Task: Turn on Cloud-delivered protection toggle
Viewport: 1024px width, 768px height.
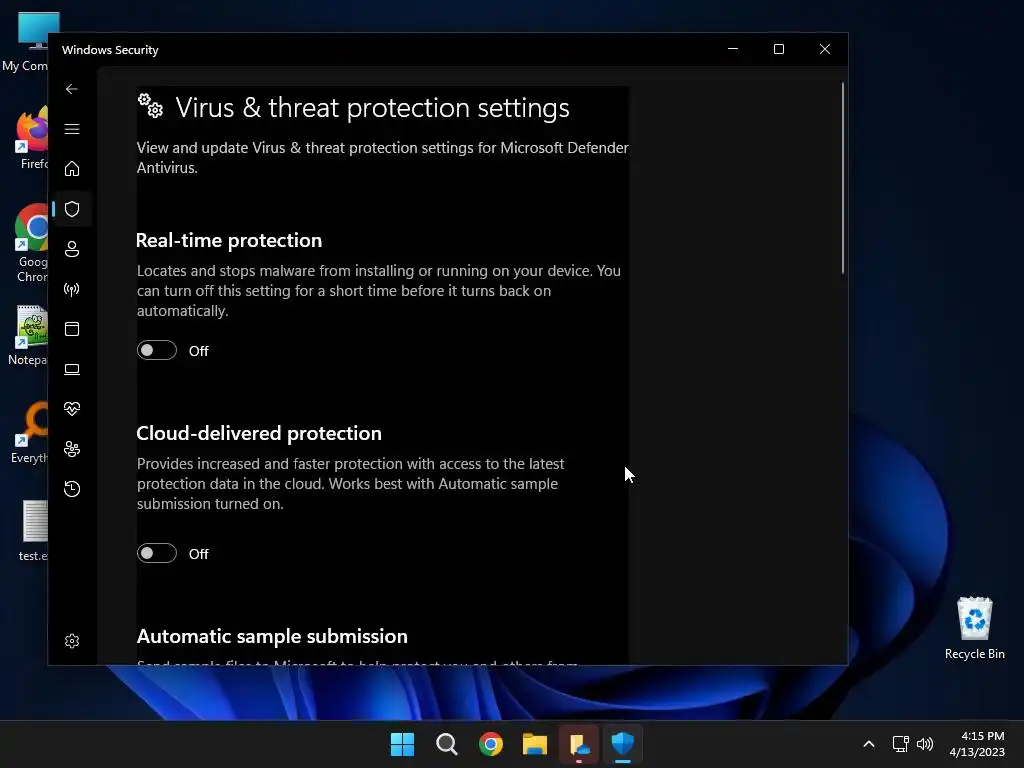Action: coord(157,554)
